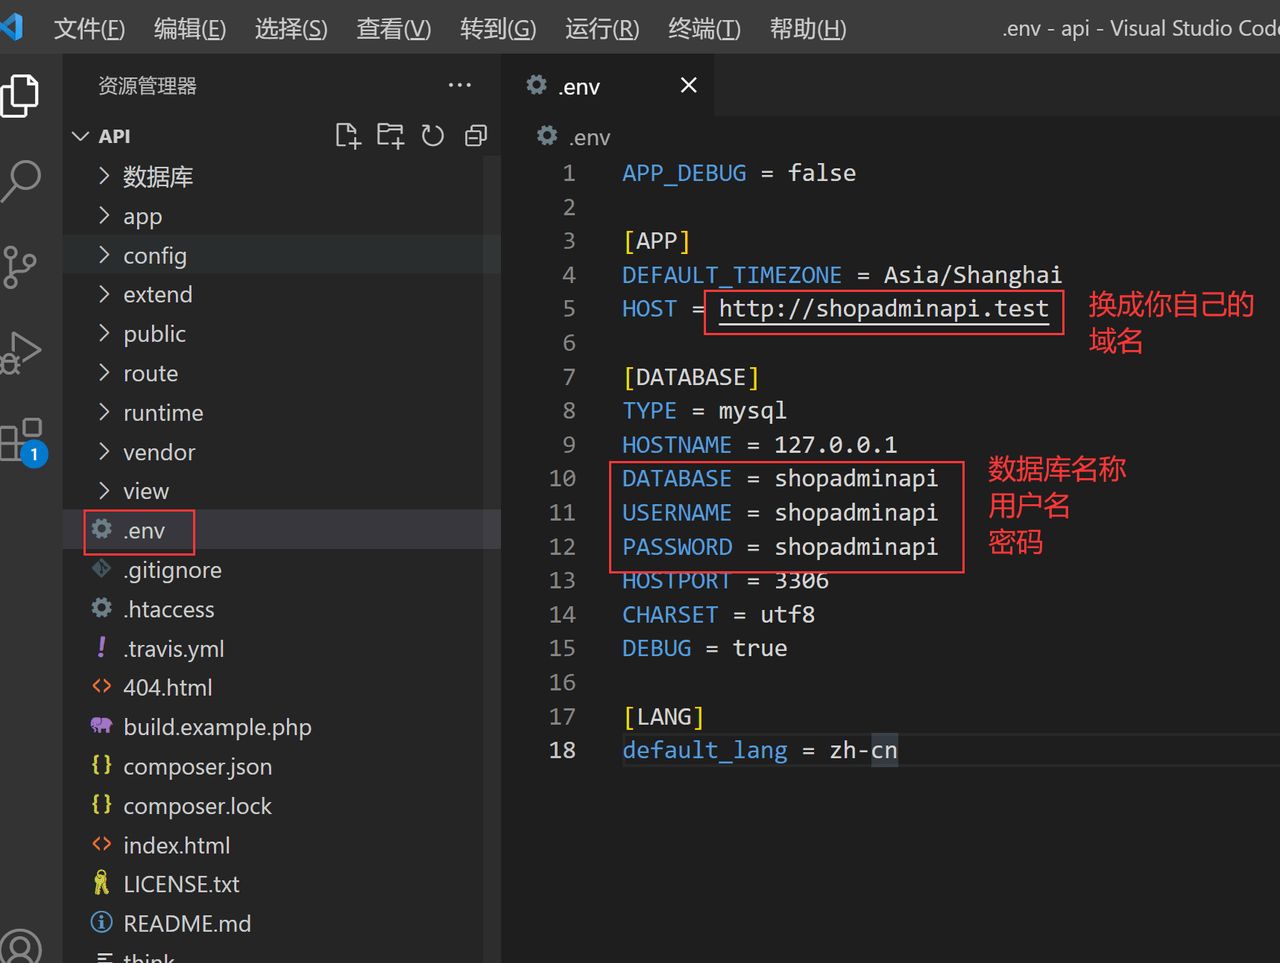The image size is (1280, 963).
Task: Click the 资源管理器 panel title
Action: pyautogui.click(x=147, y=86)
